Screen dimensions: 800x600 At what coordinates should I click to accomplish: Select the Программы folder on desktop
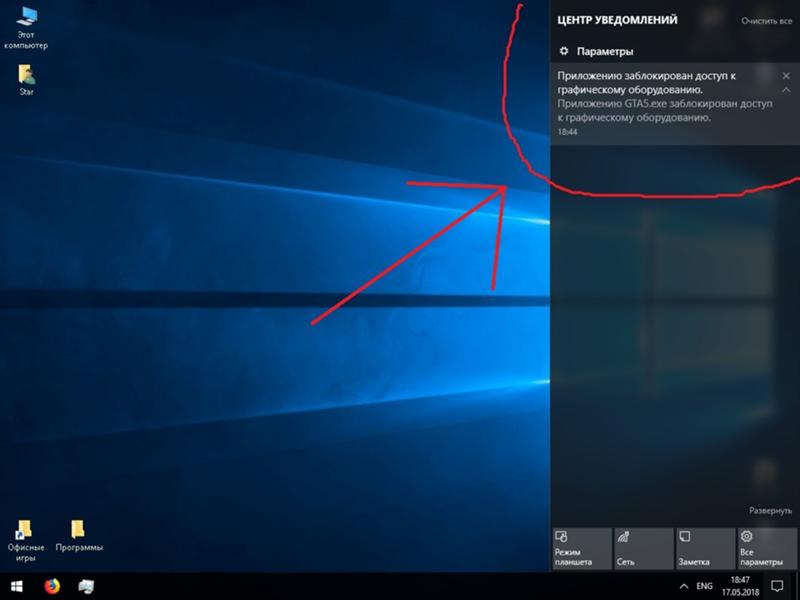(x=79, y=536)
